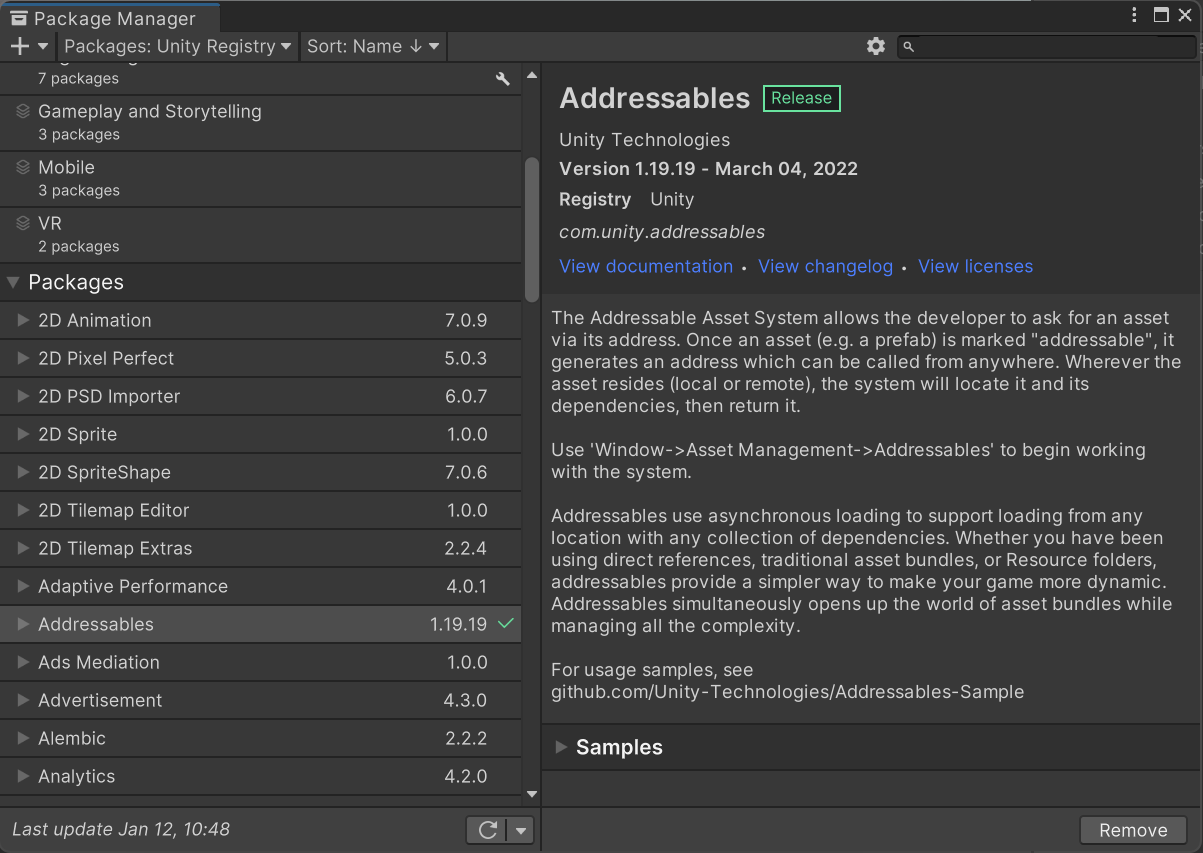Click the magnifying glass in the search field
This screenshot has height=853, width=1203.
[907, 46]
